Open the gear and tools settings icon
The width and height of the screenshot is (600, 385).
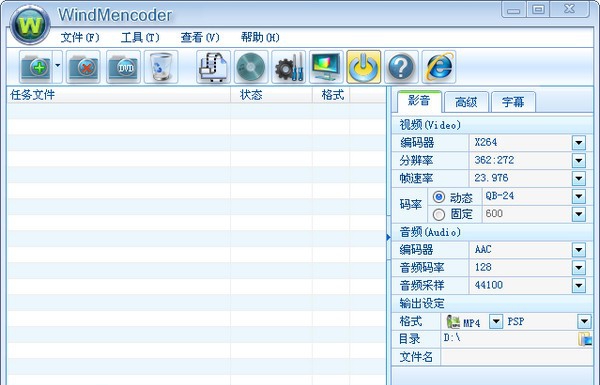pyautogui.click(x=289, y=67)
